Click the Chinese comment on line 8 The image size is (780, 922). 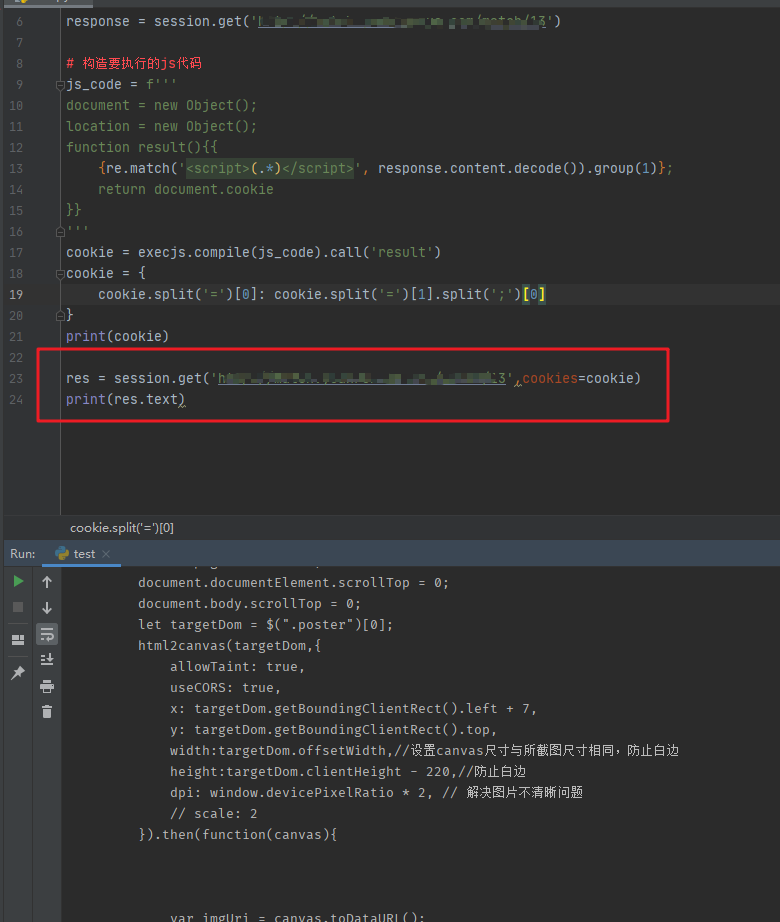tap(133, 64)
